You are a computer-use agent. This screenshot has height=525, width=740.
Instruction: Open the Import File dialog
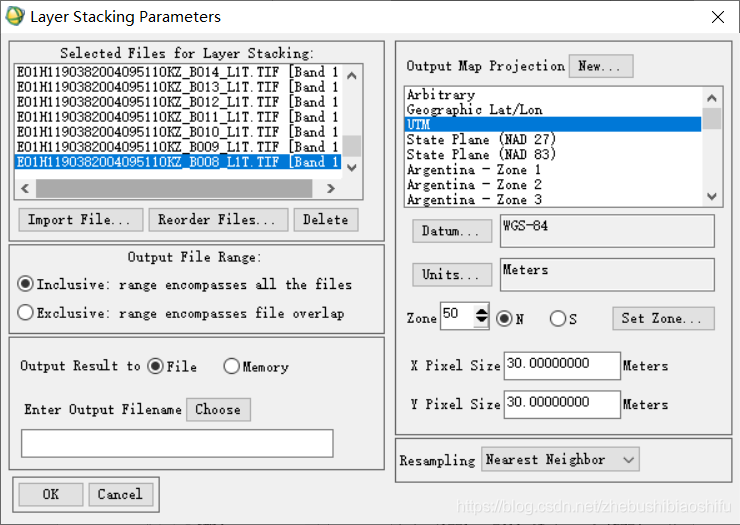point(81,220)
